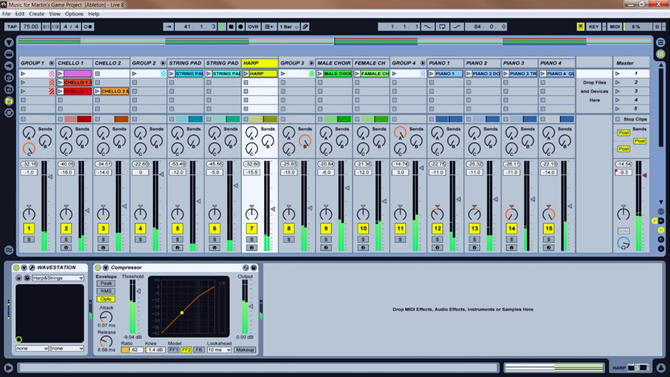Click the Master volume fader handle
Image resolution: width=670 pixels, height=377 pixels.
[645, 175]
